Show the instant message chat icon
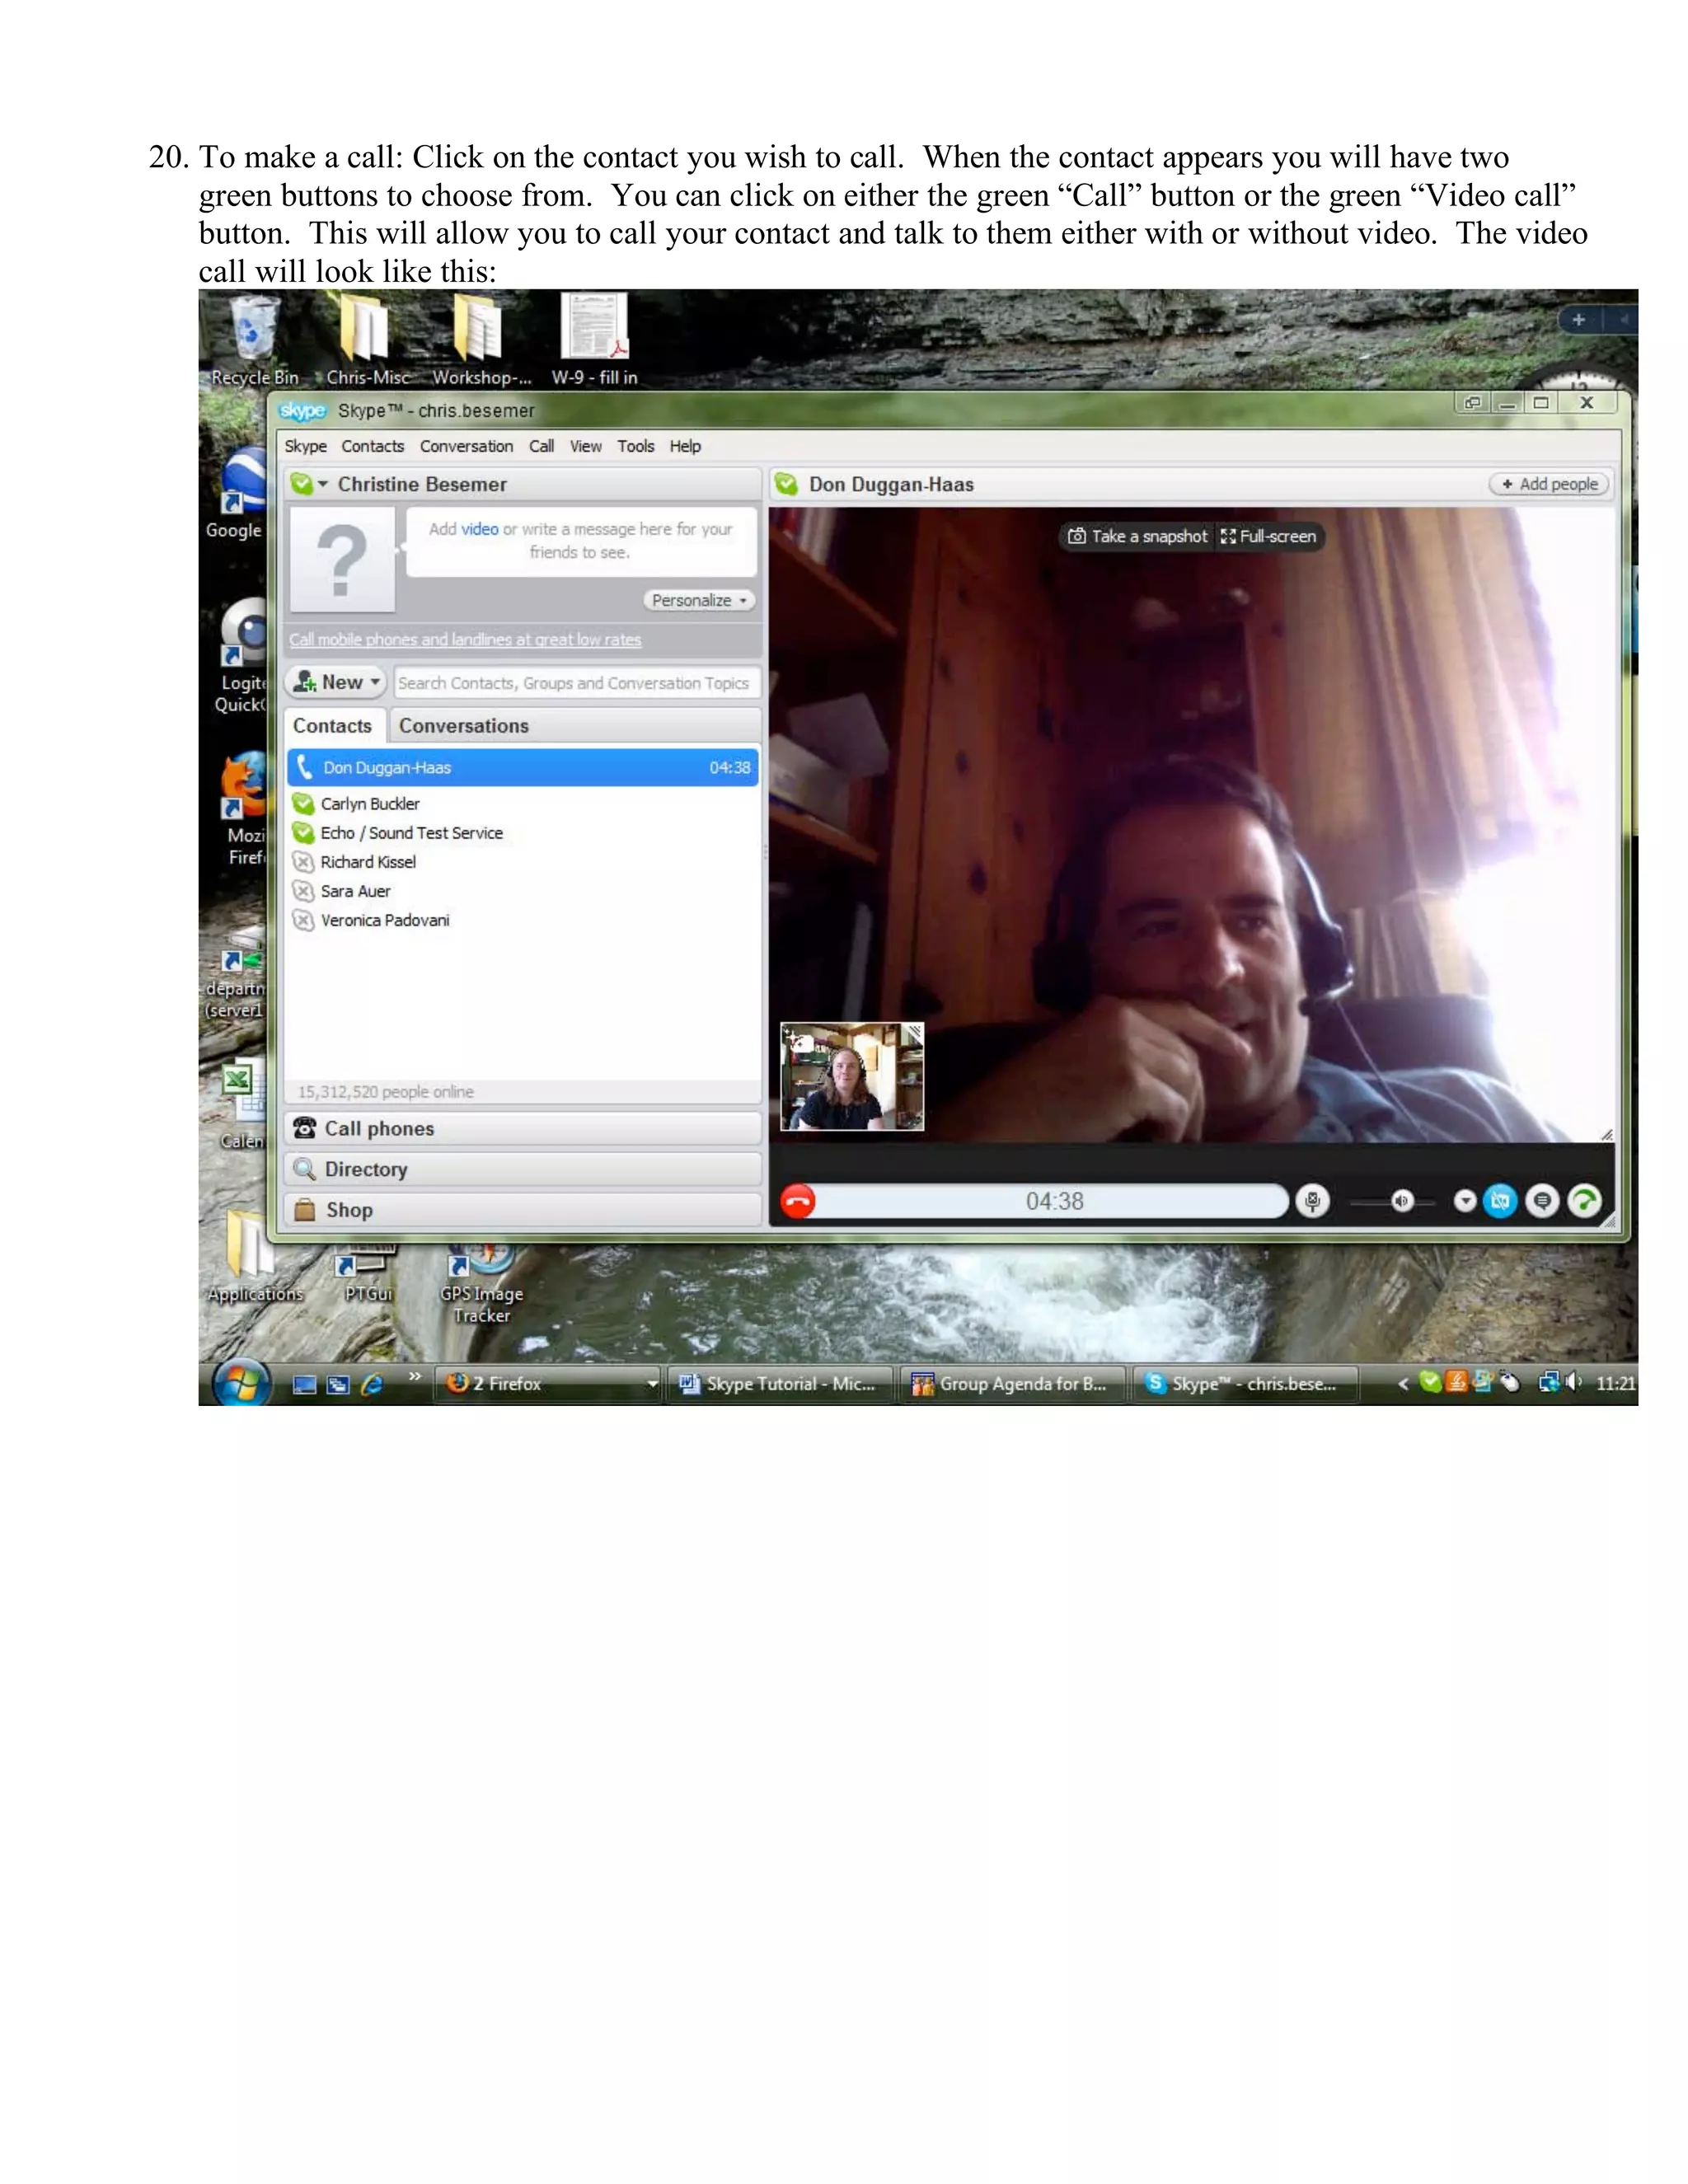1688x2184 pixels. [x=1542, y=1201]
